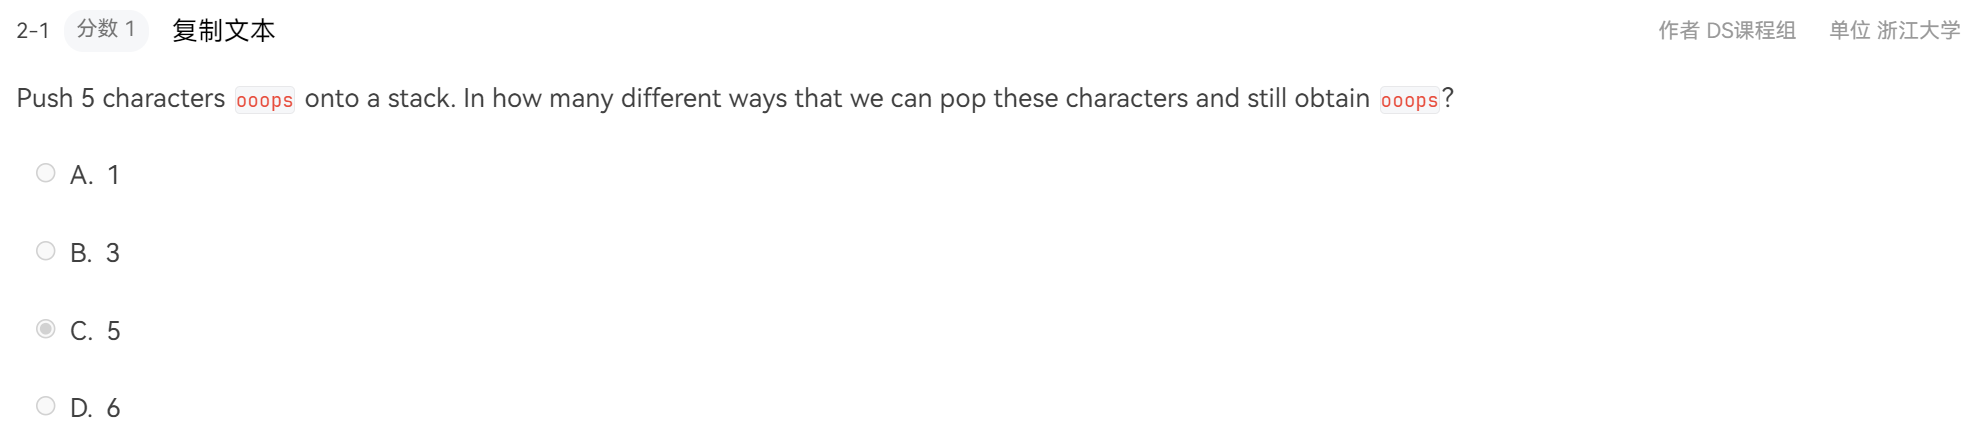Screen dimensions: 1967x435
Task: Click the author name DS课程组
Action: click(1750, 31)
